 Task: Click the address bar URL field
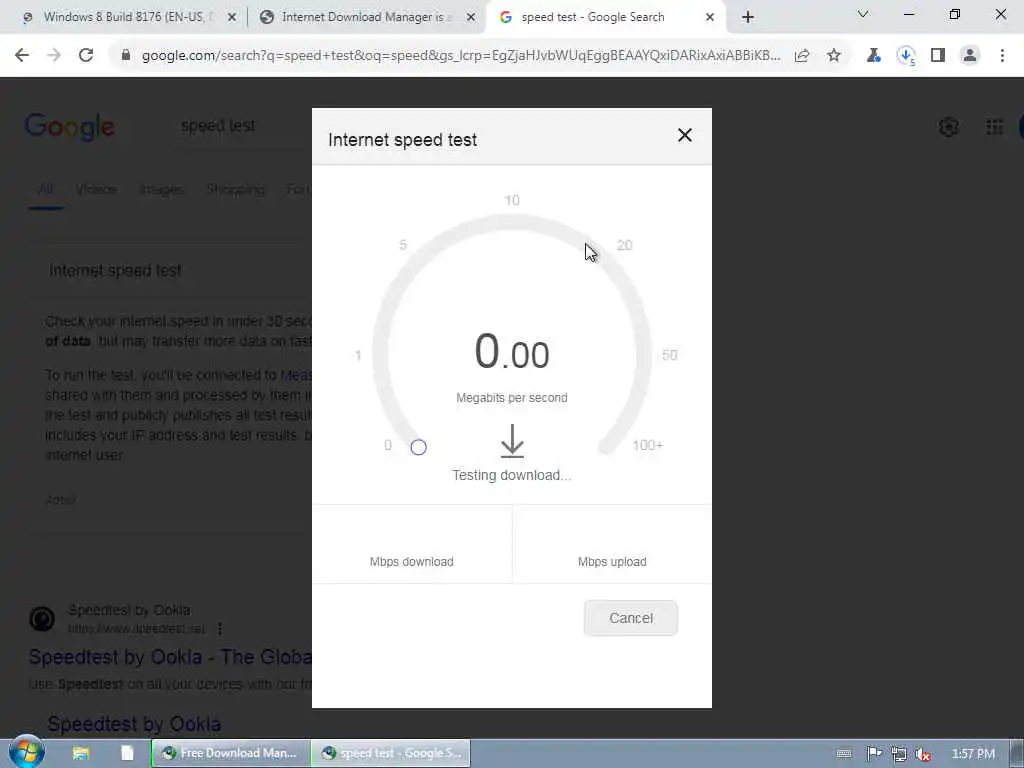tap(460, 56)
